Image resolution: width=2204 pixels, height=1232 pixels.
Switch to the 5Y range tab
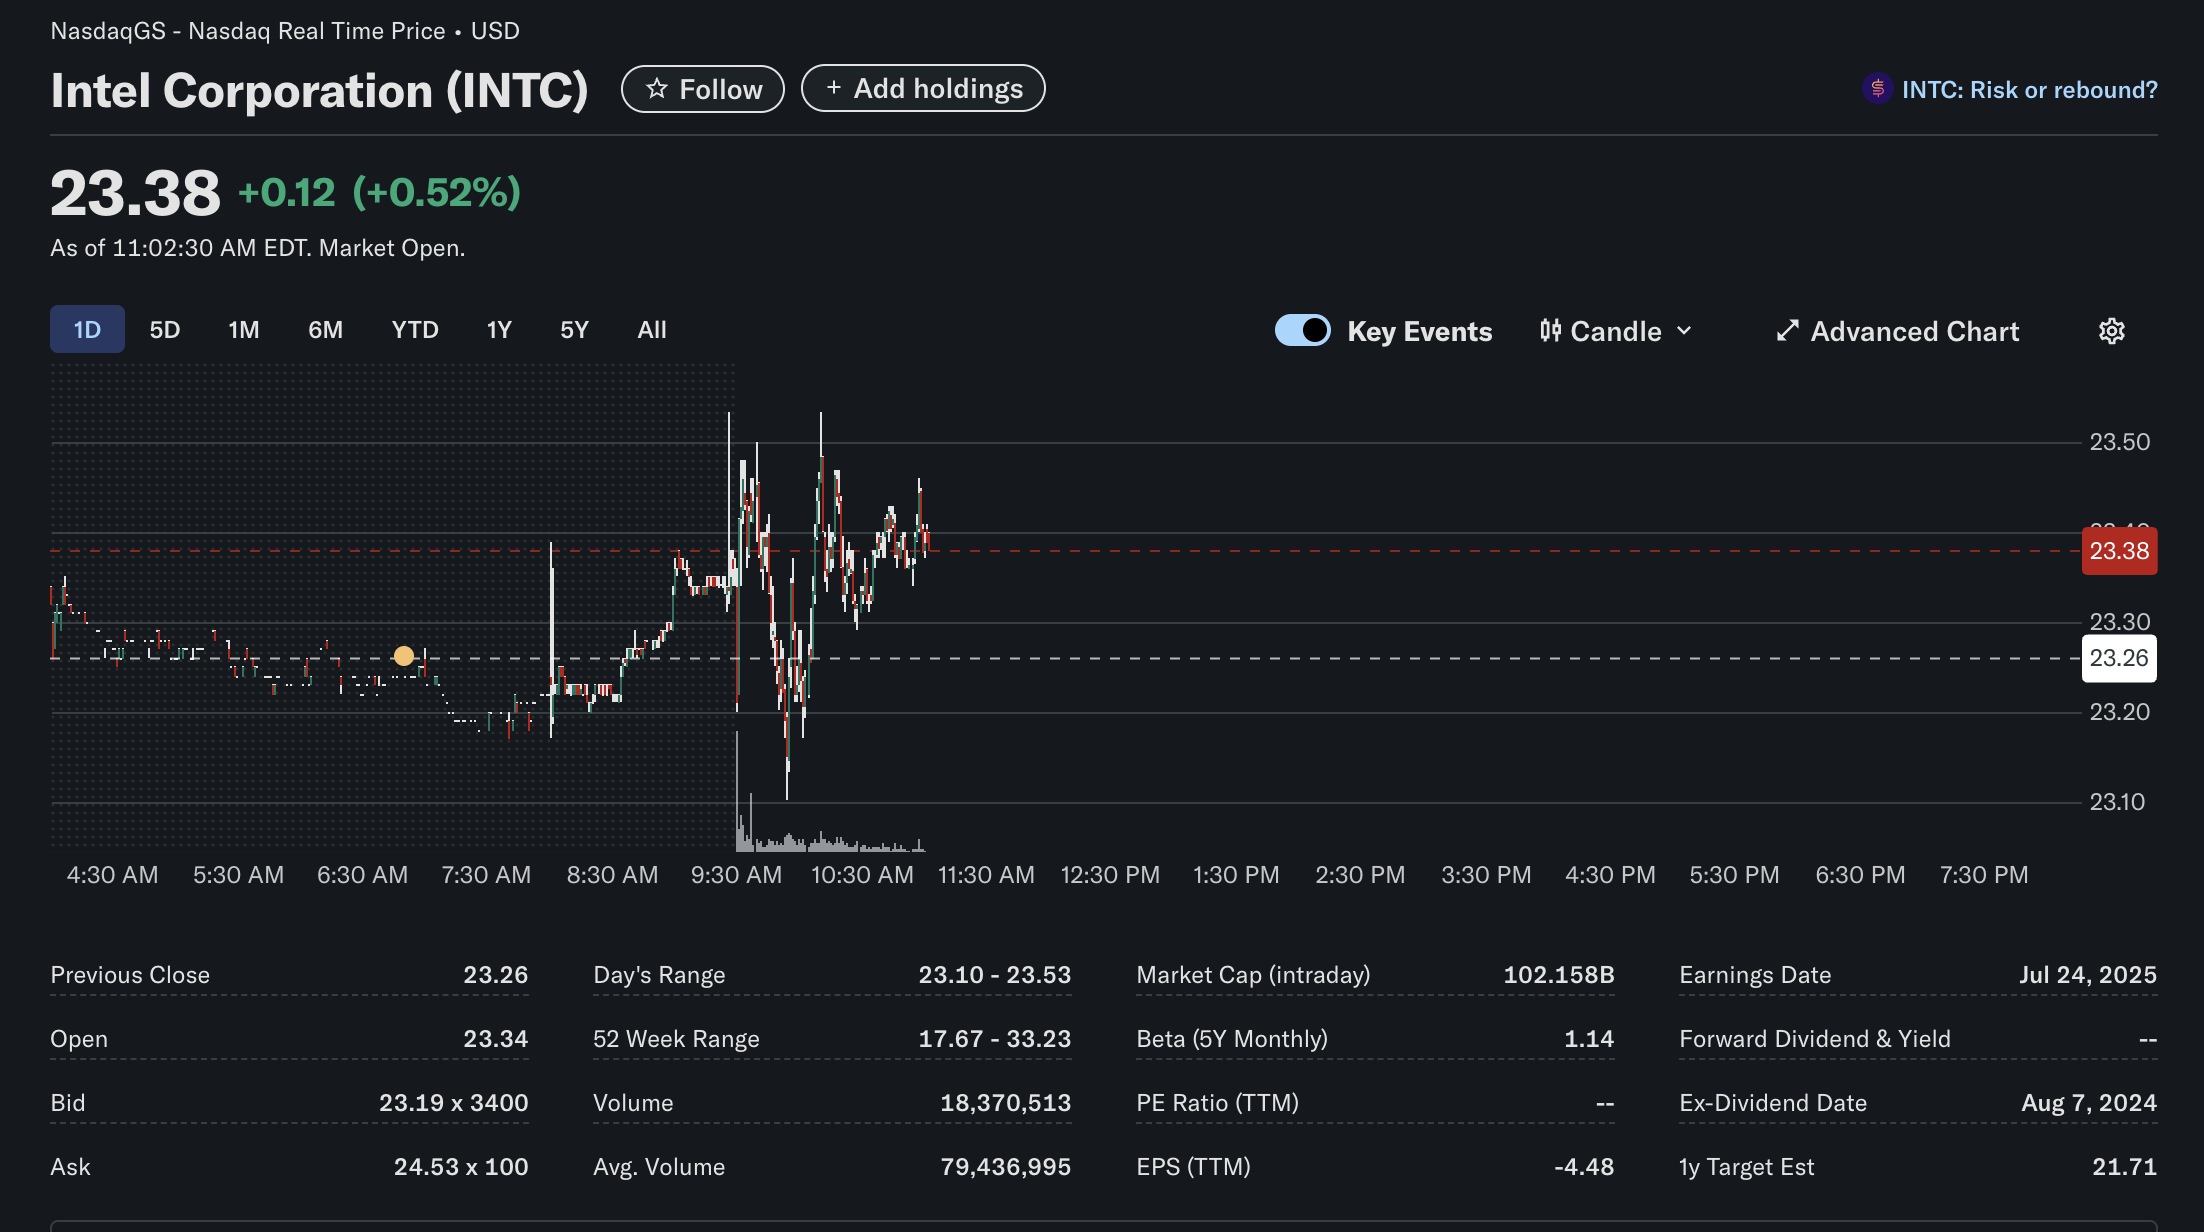[x=574, y=329]
